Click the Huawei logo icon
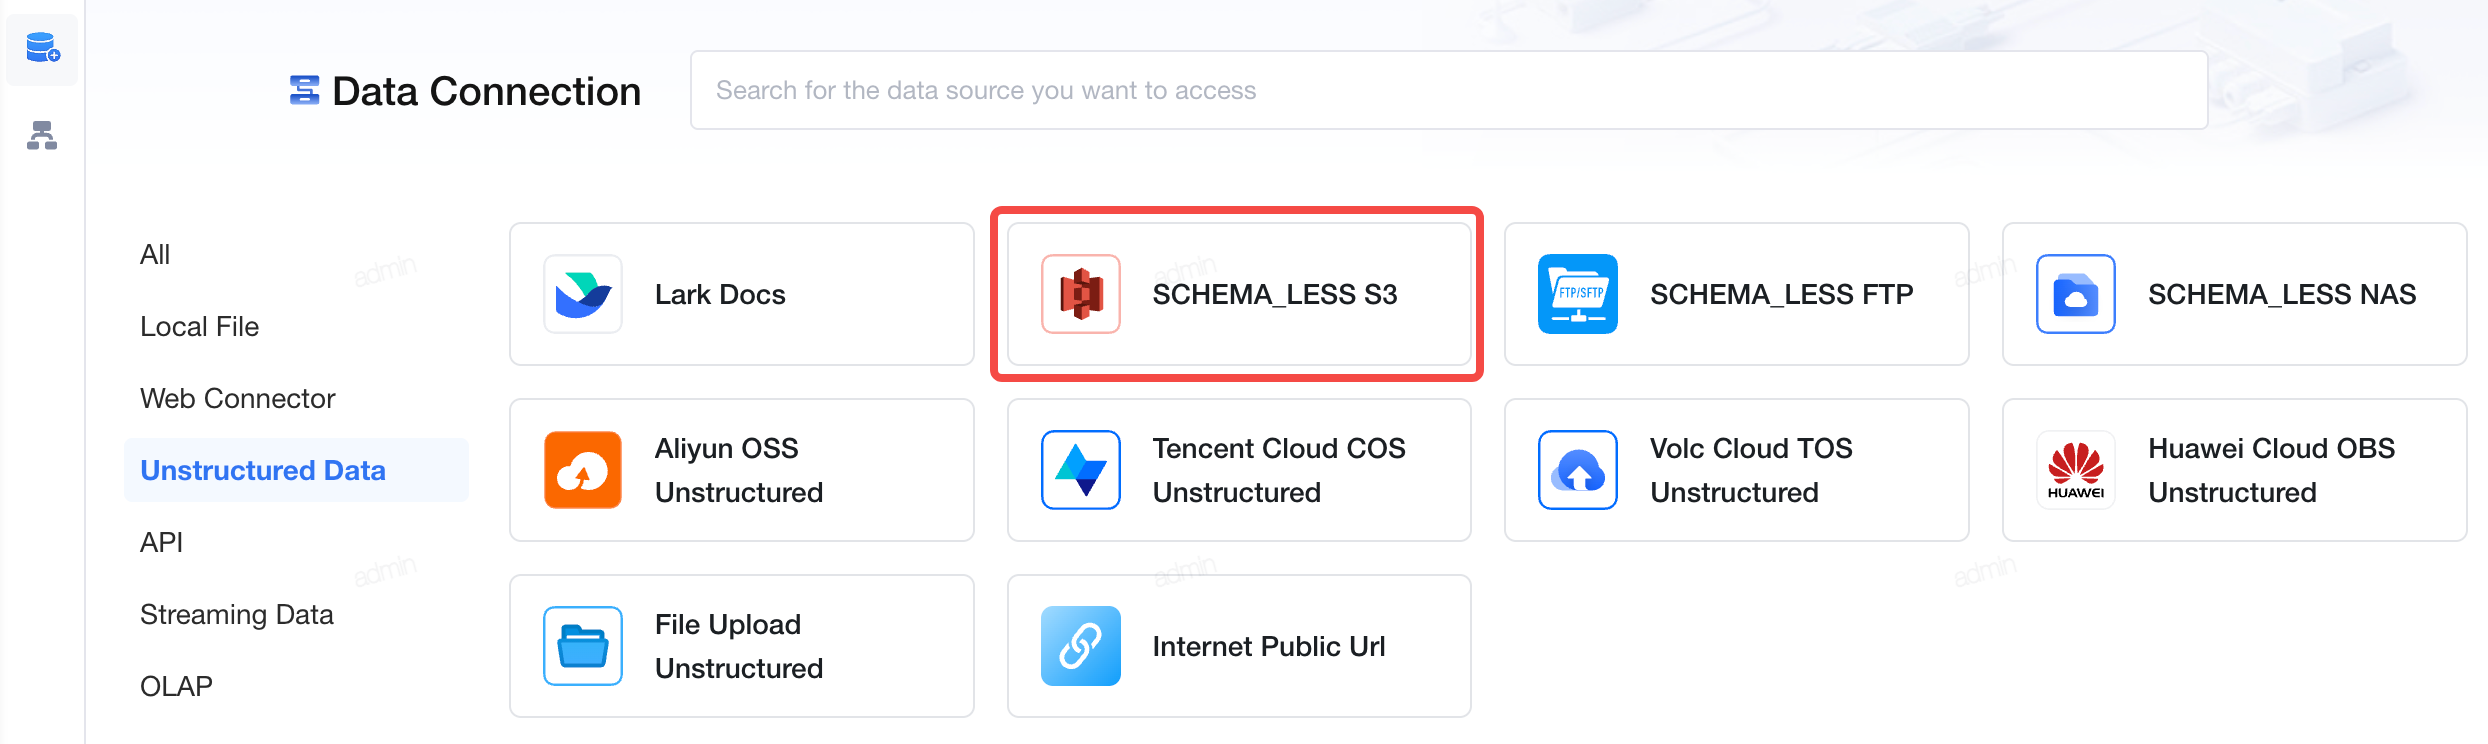The width and height of the screenshot is (2488, 744). pyautogui.click(x=2076, y=470)
